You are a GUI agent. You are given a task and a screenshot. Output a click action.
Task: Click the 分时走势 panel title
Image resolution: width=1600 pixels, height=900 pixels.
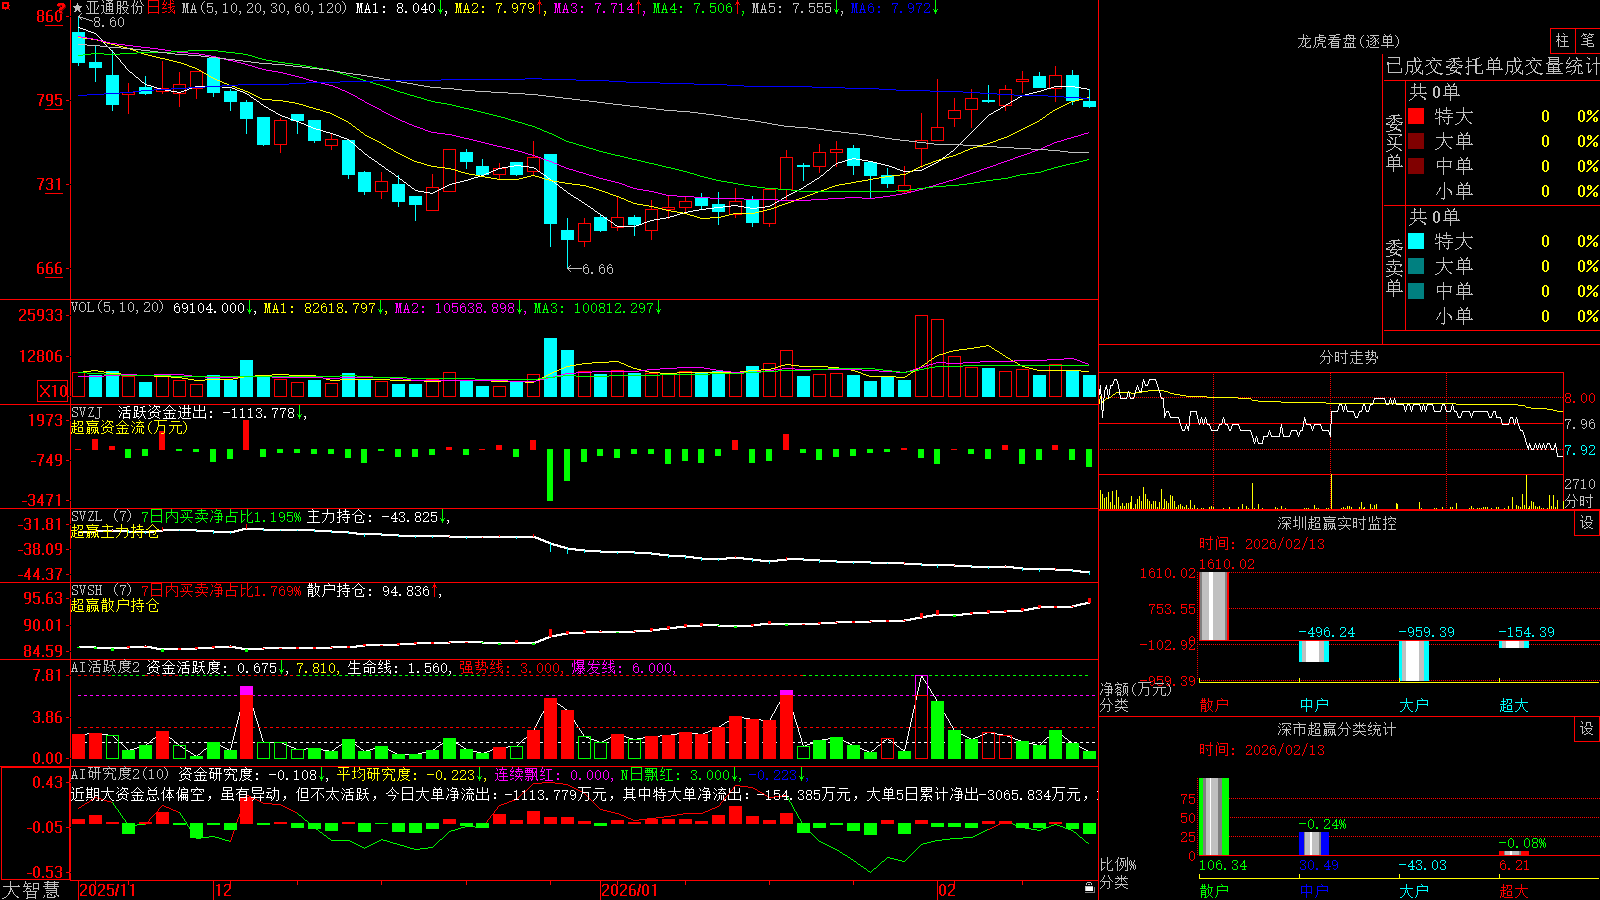pos(1348,357)
